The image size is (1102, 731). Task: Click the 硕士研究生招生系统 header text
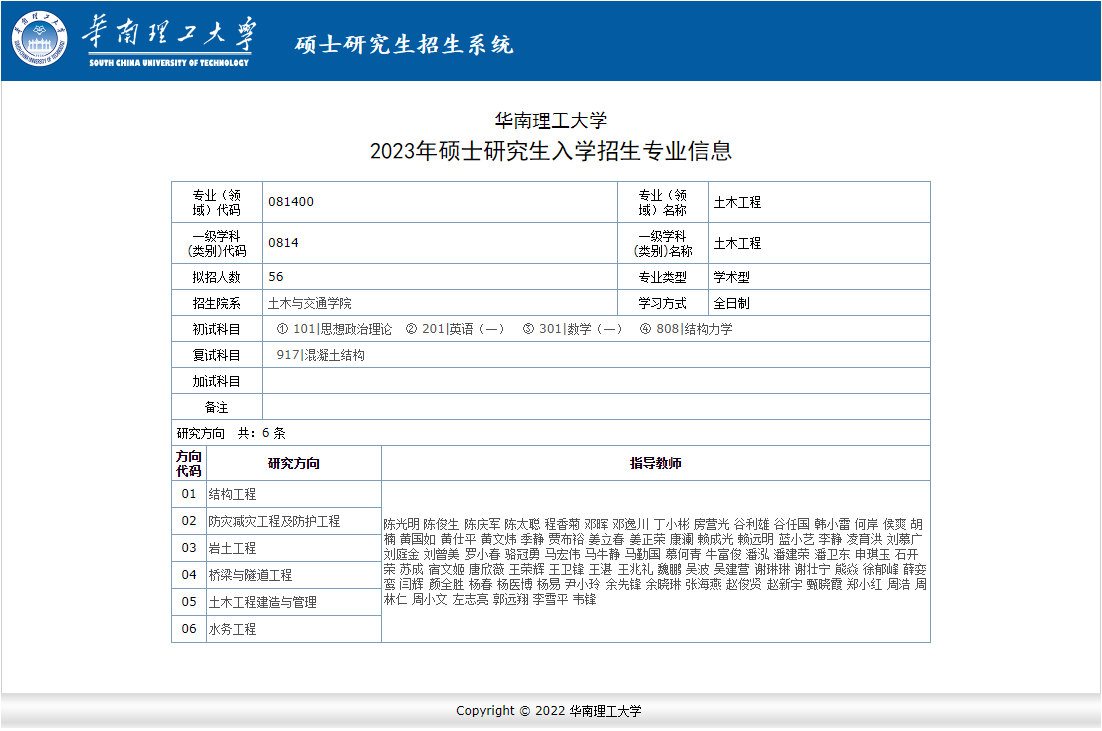click(404, 44)
